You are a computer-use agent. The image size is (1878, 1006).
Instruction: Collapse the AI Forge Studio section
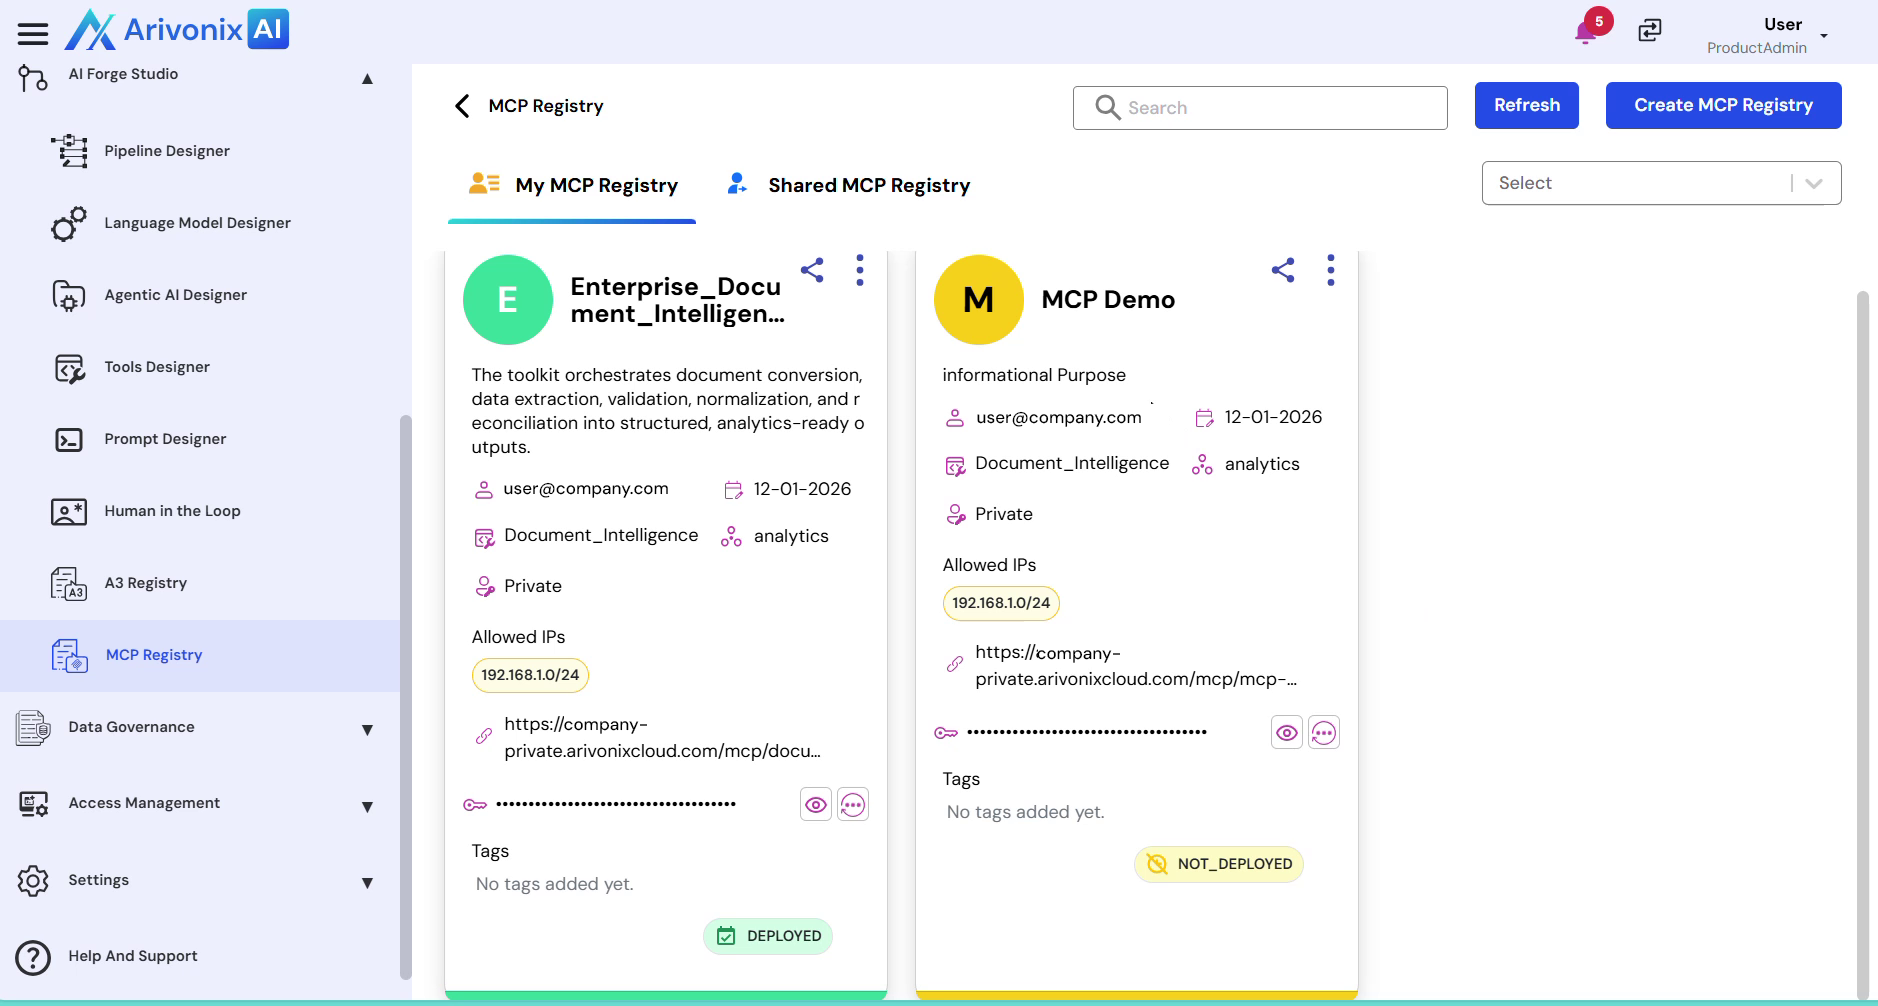point(367,79)
